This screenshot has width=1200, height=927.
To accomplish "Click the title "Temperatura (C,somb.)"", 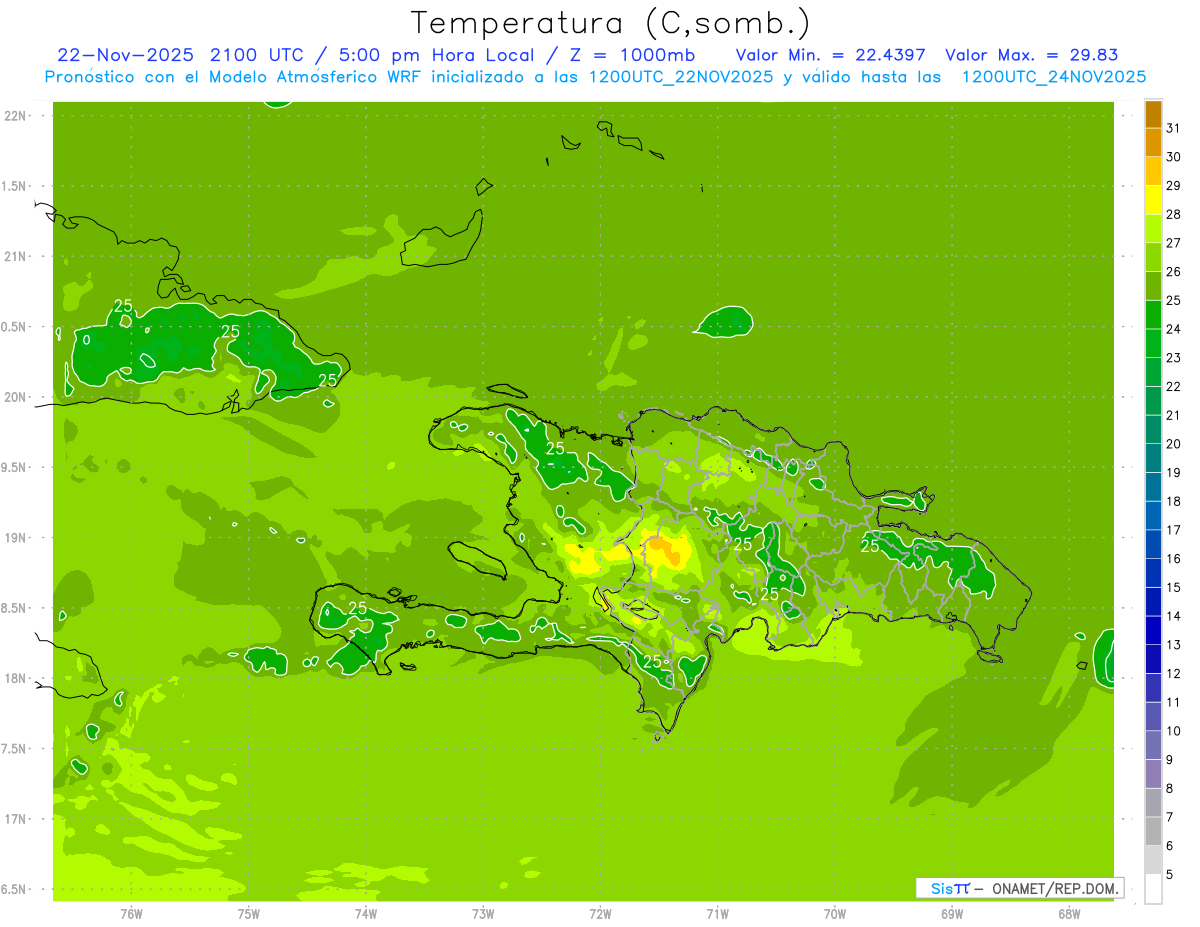I will pyautogui.click(x=610, y=23).
